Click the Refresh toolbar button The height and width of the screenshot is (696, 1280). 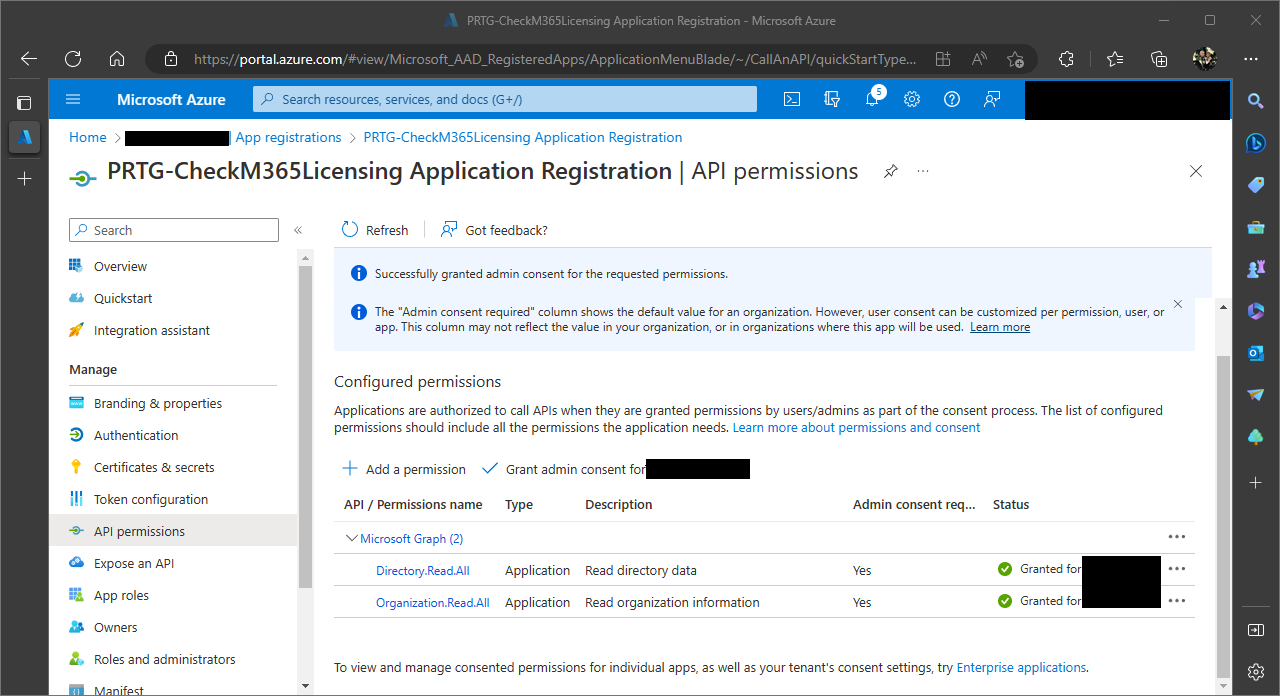tap(375, 230)
